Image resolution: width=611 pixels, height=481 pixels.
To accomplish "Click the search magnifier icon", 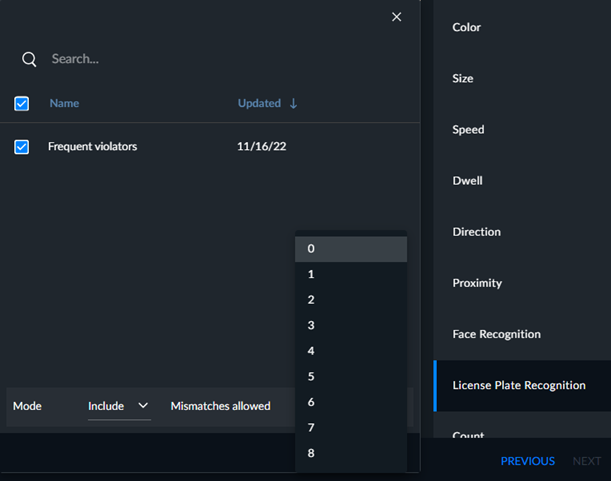I will tap(29, 59).
